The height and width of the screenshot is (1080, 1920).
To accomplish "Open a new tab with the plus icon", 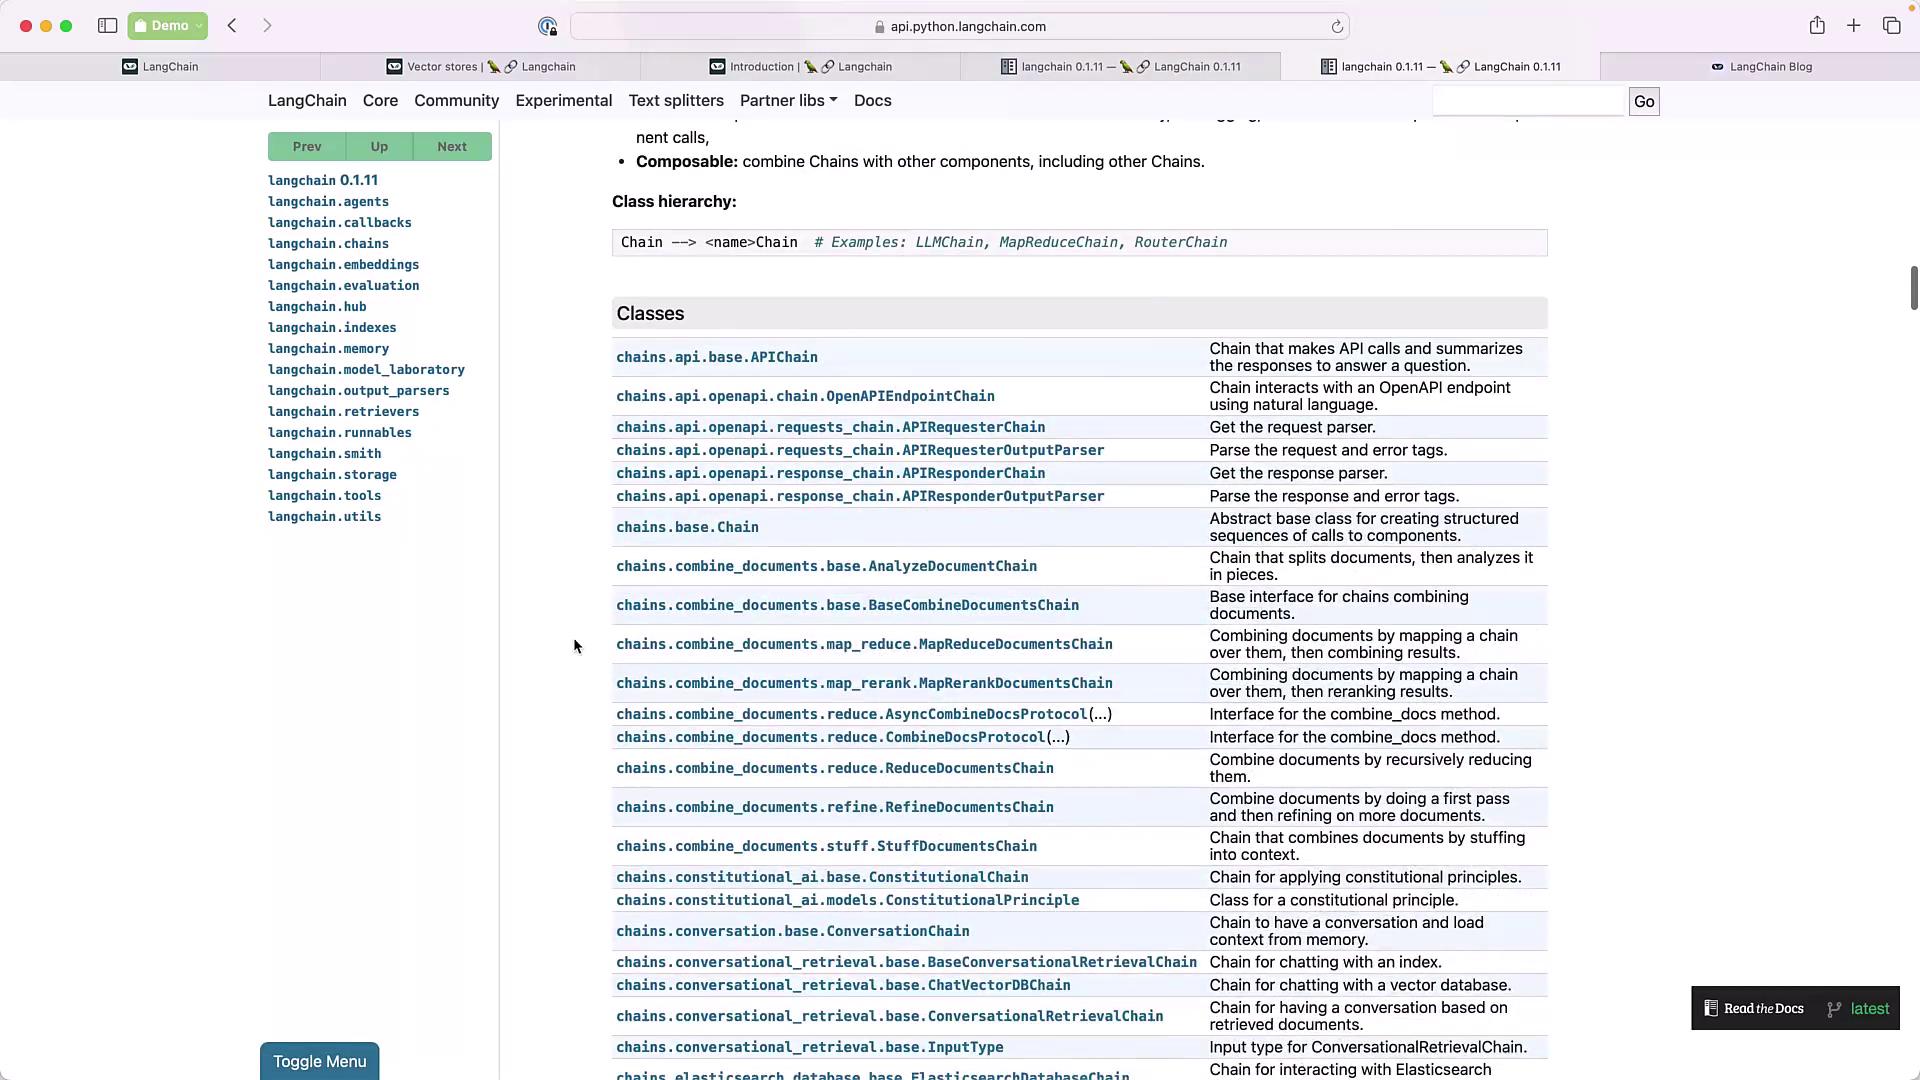I will click(x=1854, y=26).
